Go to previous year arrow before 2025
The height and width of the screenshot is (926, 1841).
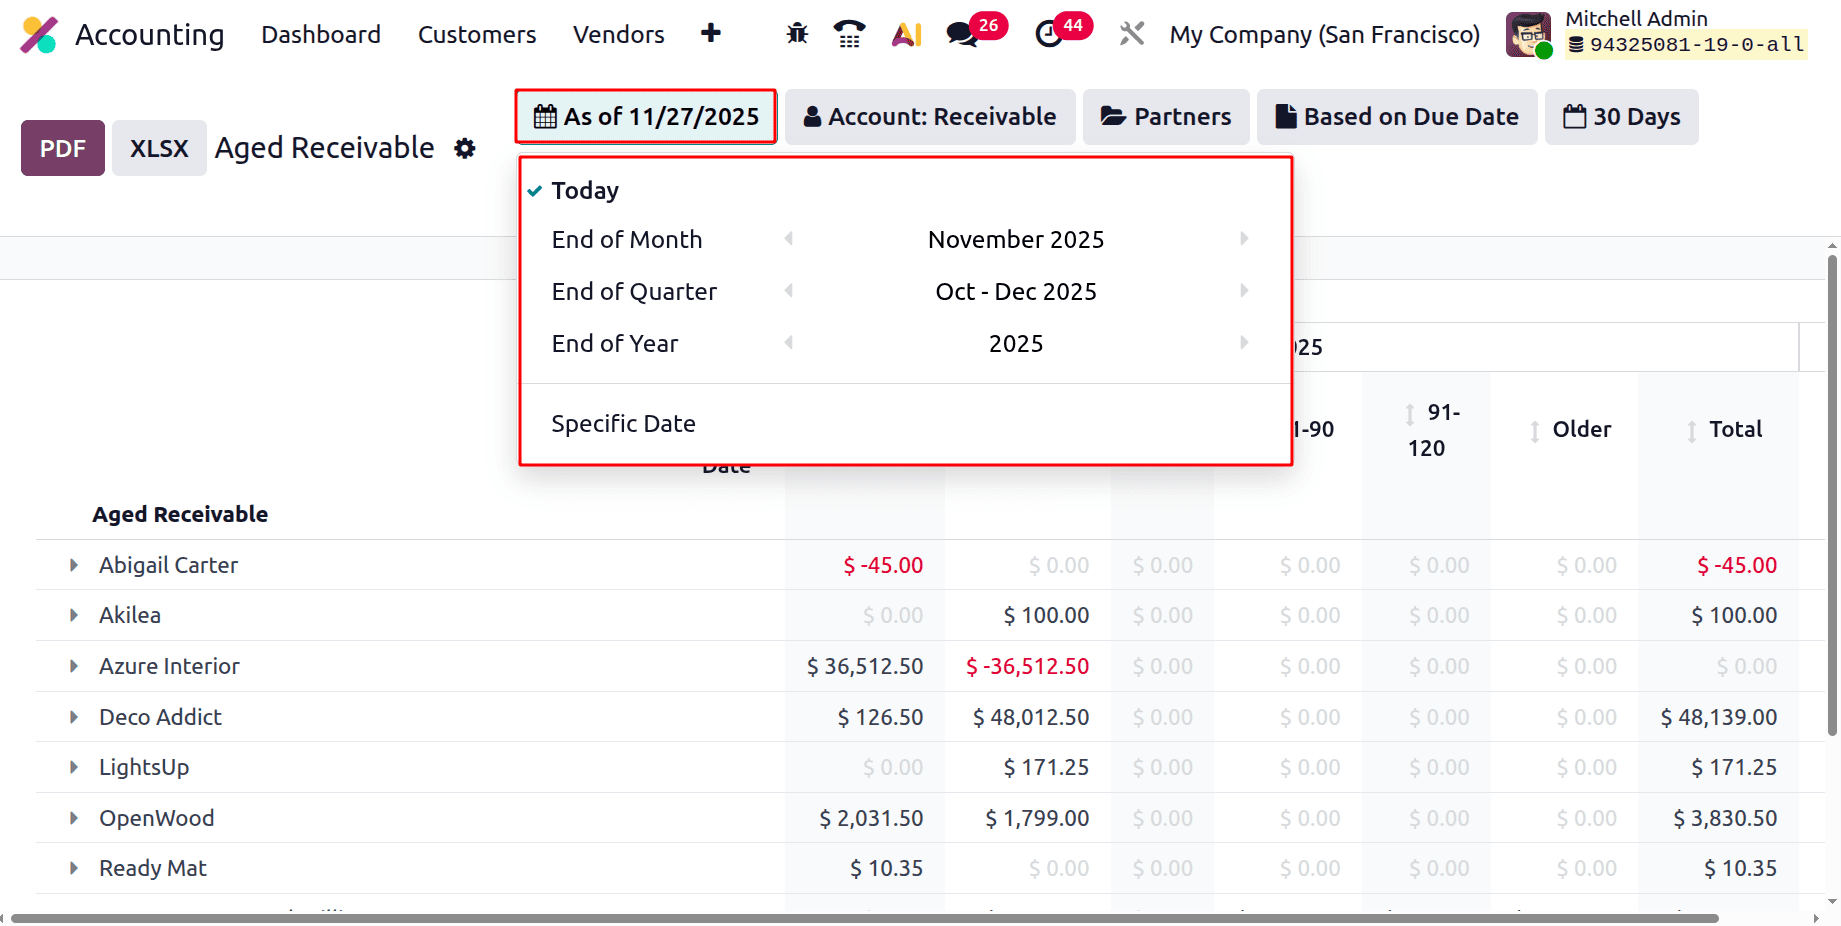789,343
